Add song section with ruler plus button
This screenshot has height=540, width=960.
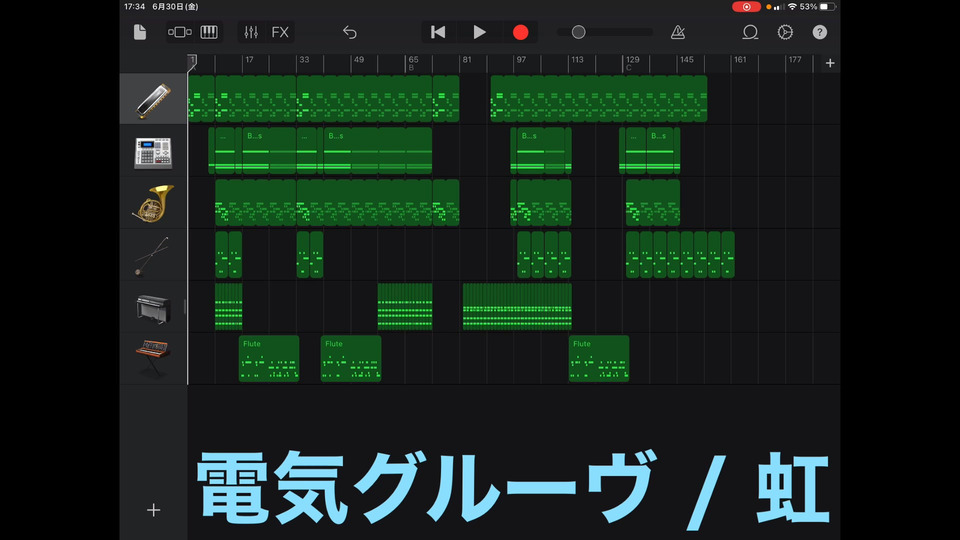pos(830,63)
